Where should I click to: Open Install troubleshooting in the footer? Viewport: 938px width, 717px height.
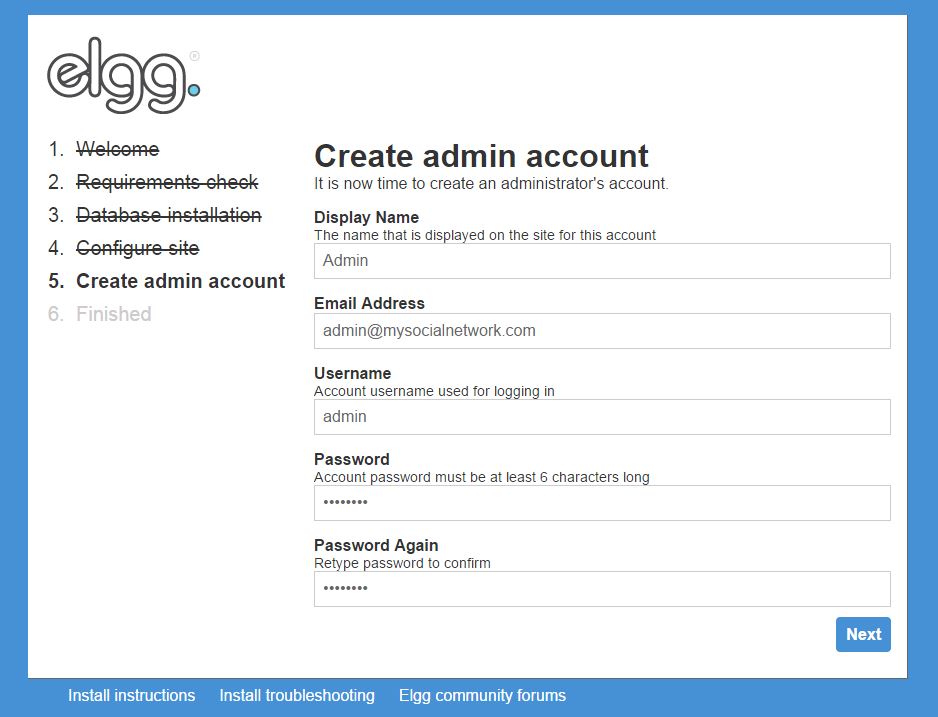pyautogui.click(x=297, y=695)
